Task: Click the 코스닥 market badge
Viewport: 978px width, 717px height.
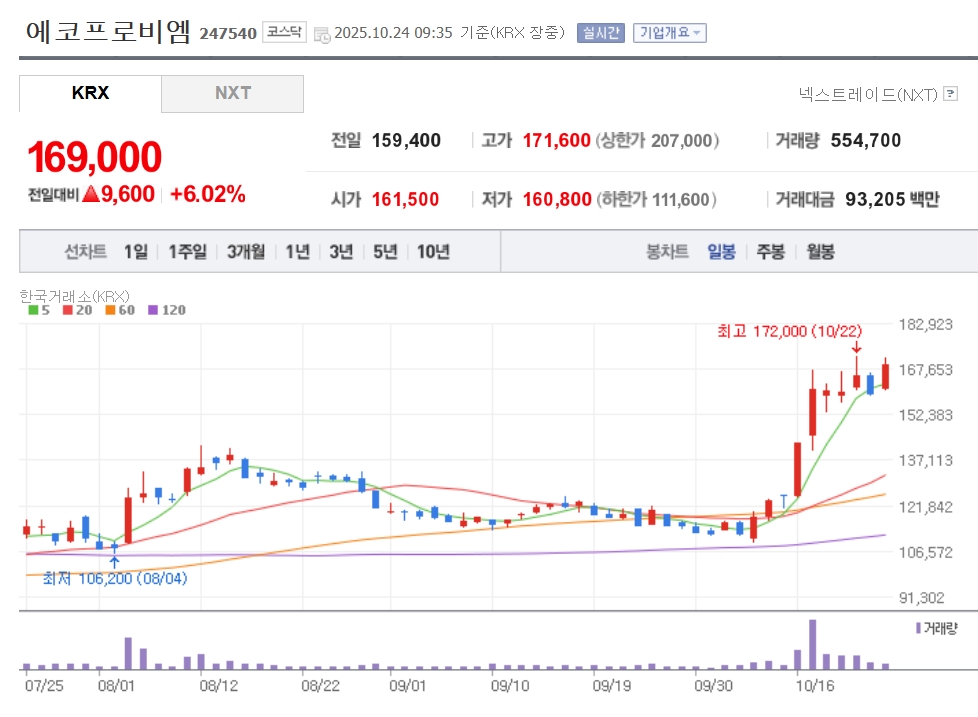Action: click(284, 32)
